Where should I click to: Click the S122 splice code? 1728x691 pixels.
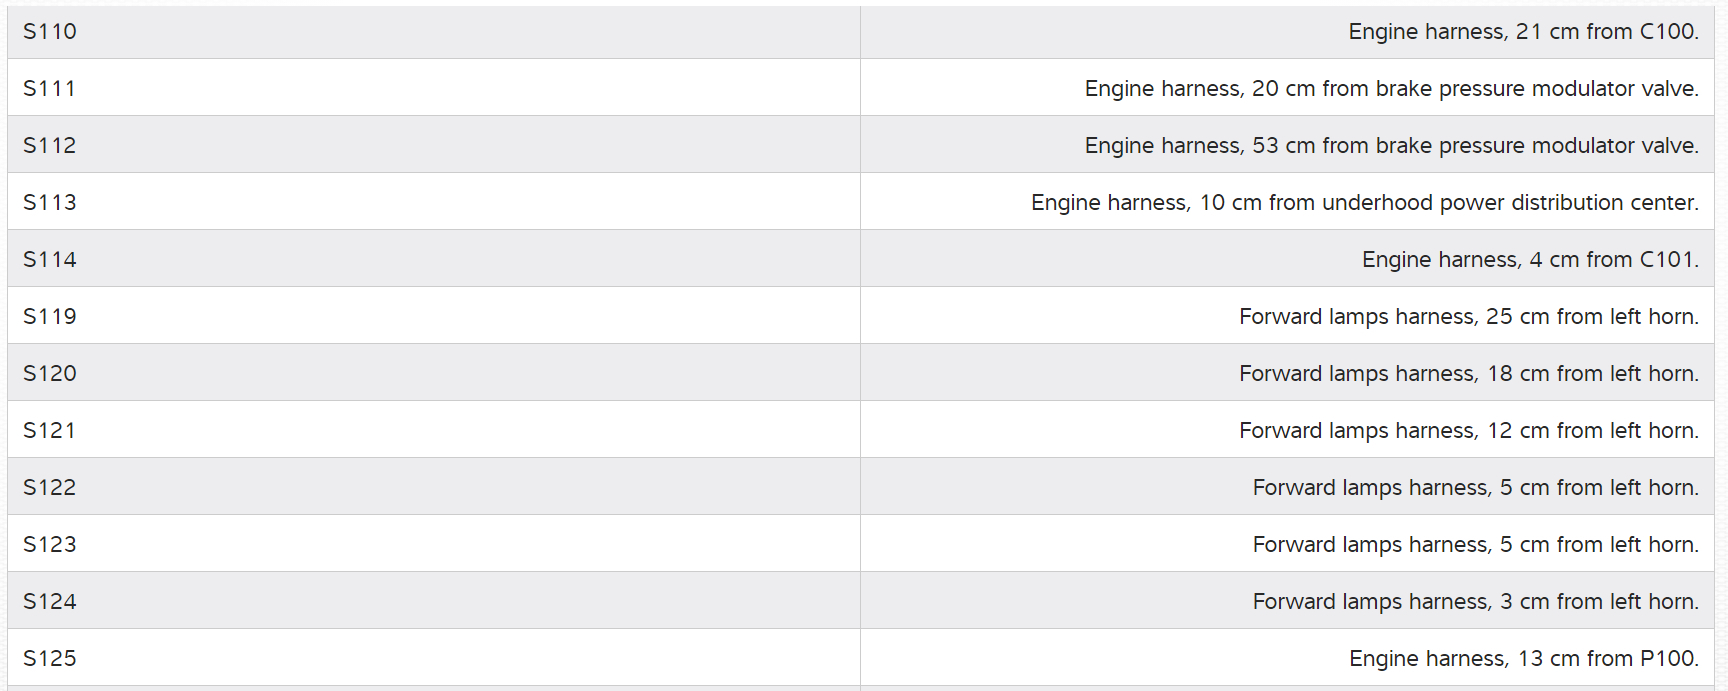[50, 488]
